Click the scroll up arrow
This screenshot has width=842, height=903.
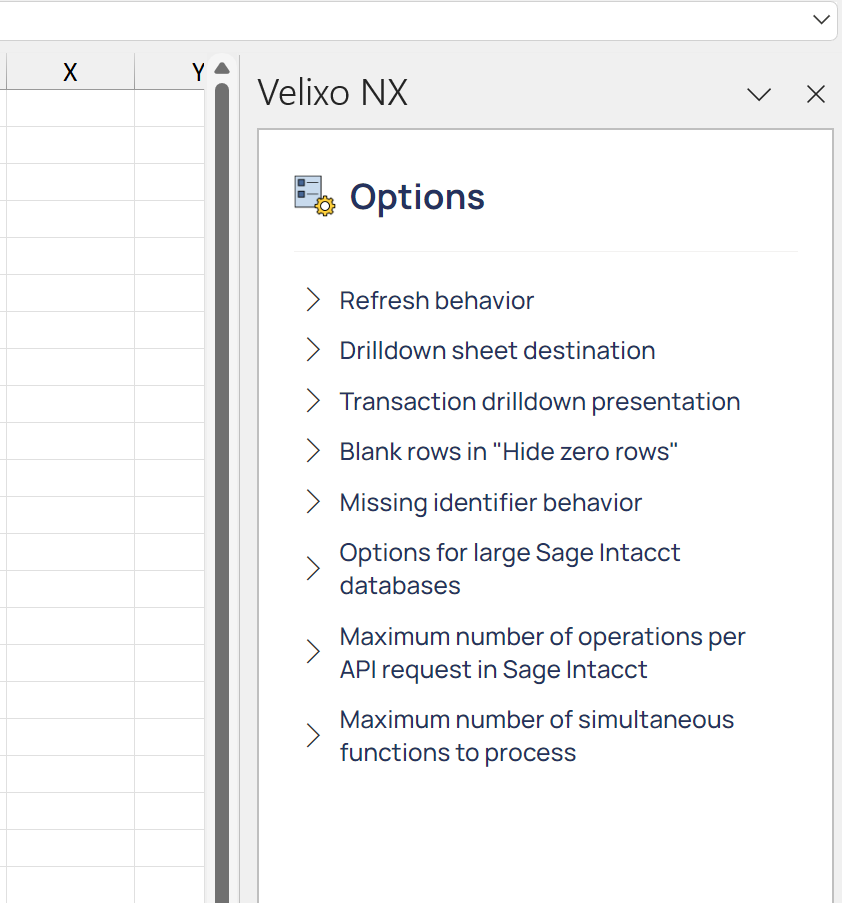222,69
